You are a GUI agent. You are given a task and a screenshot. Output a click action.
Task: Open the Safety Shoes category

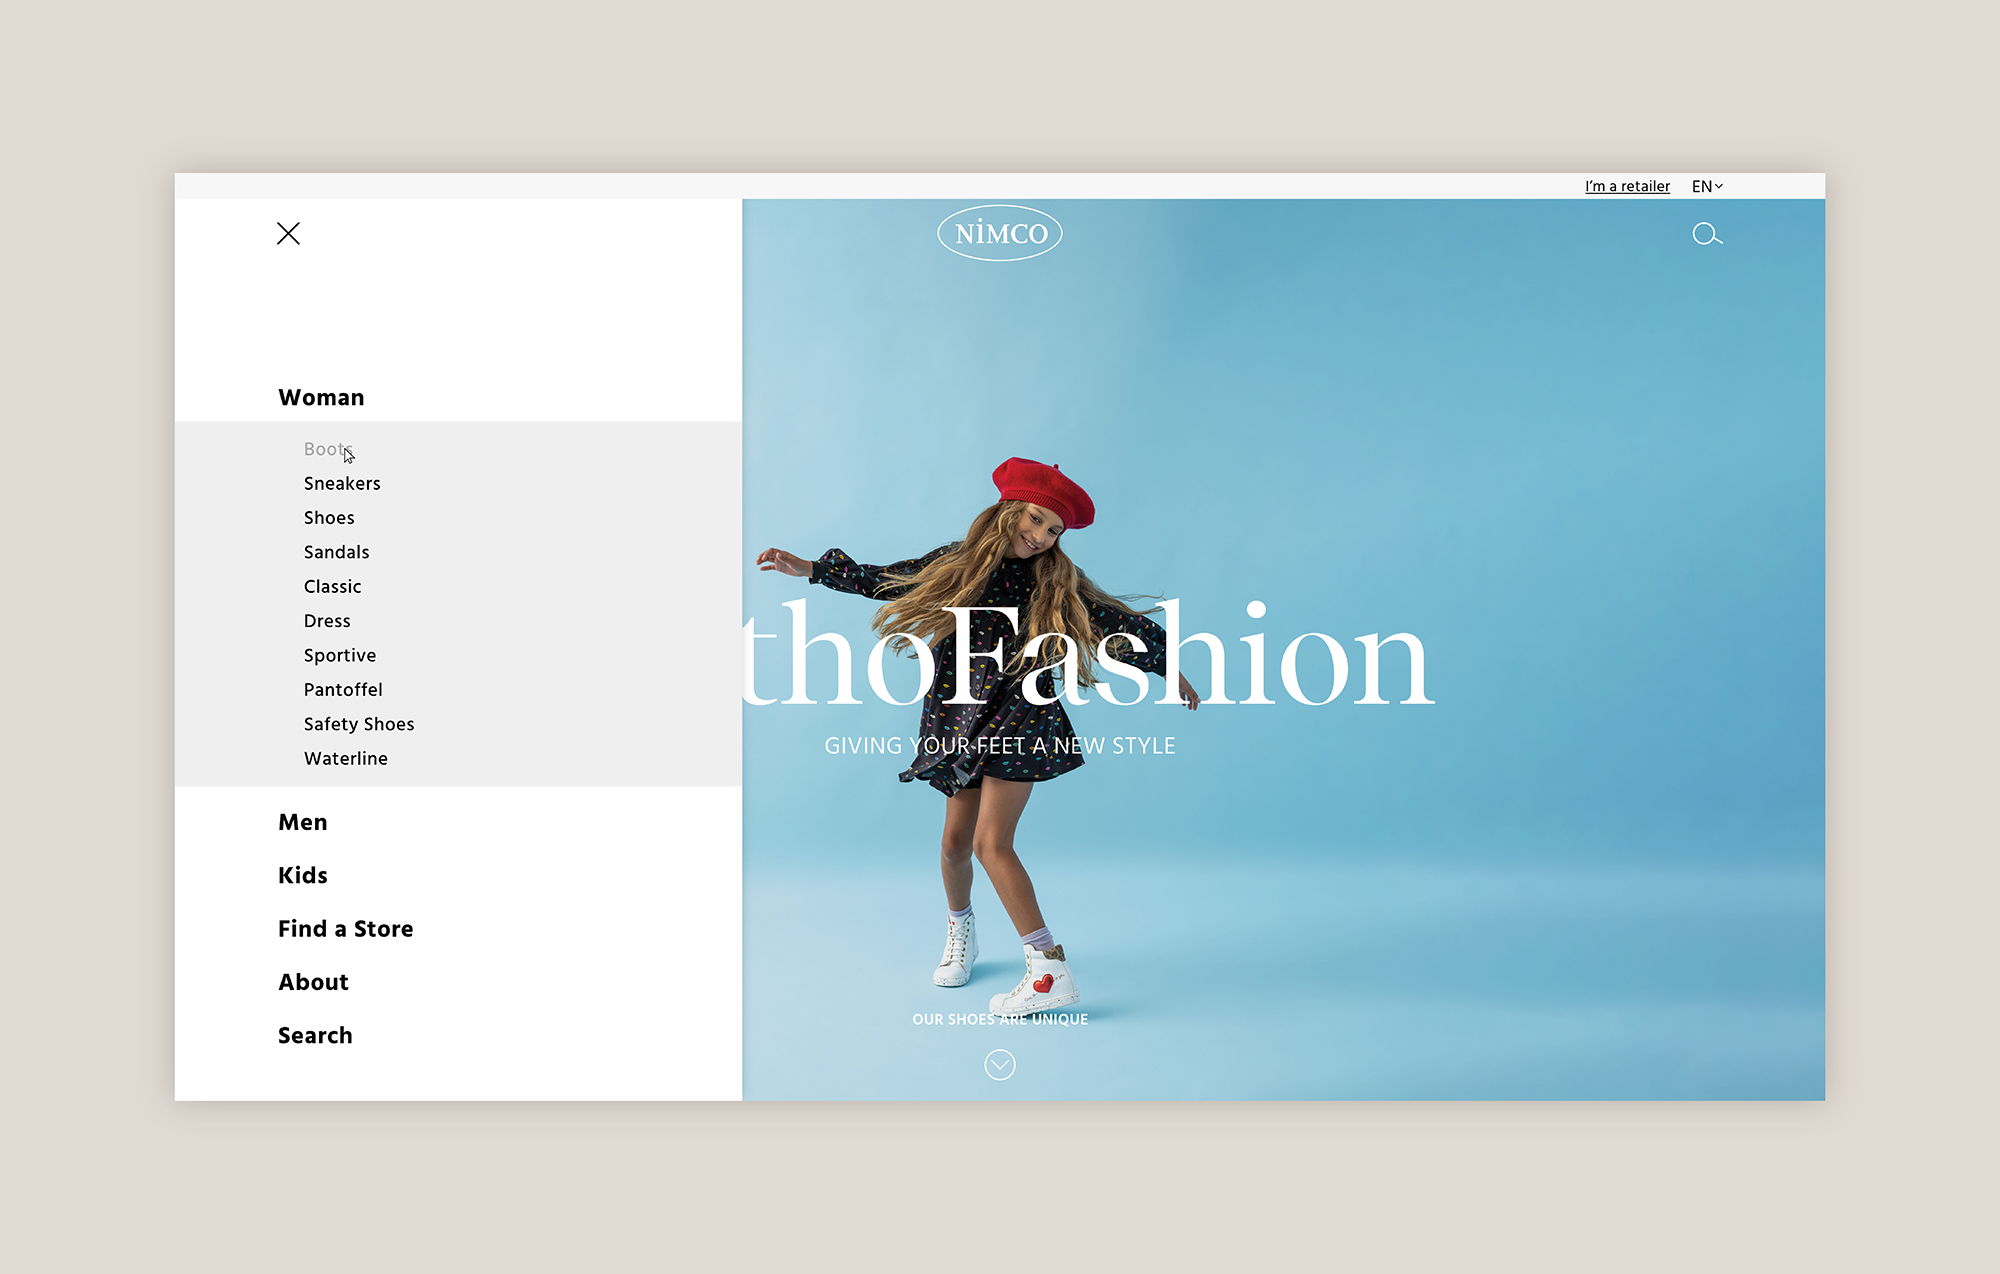click(358, 724)
